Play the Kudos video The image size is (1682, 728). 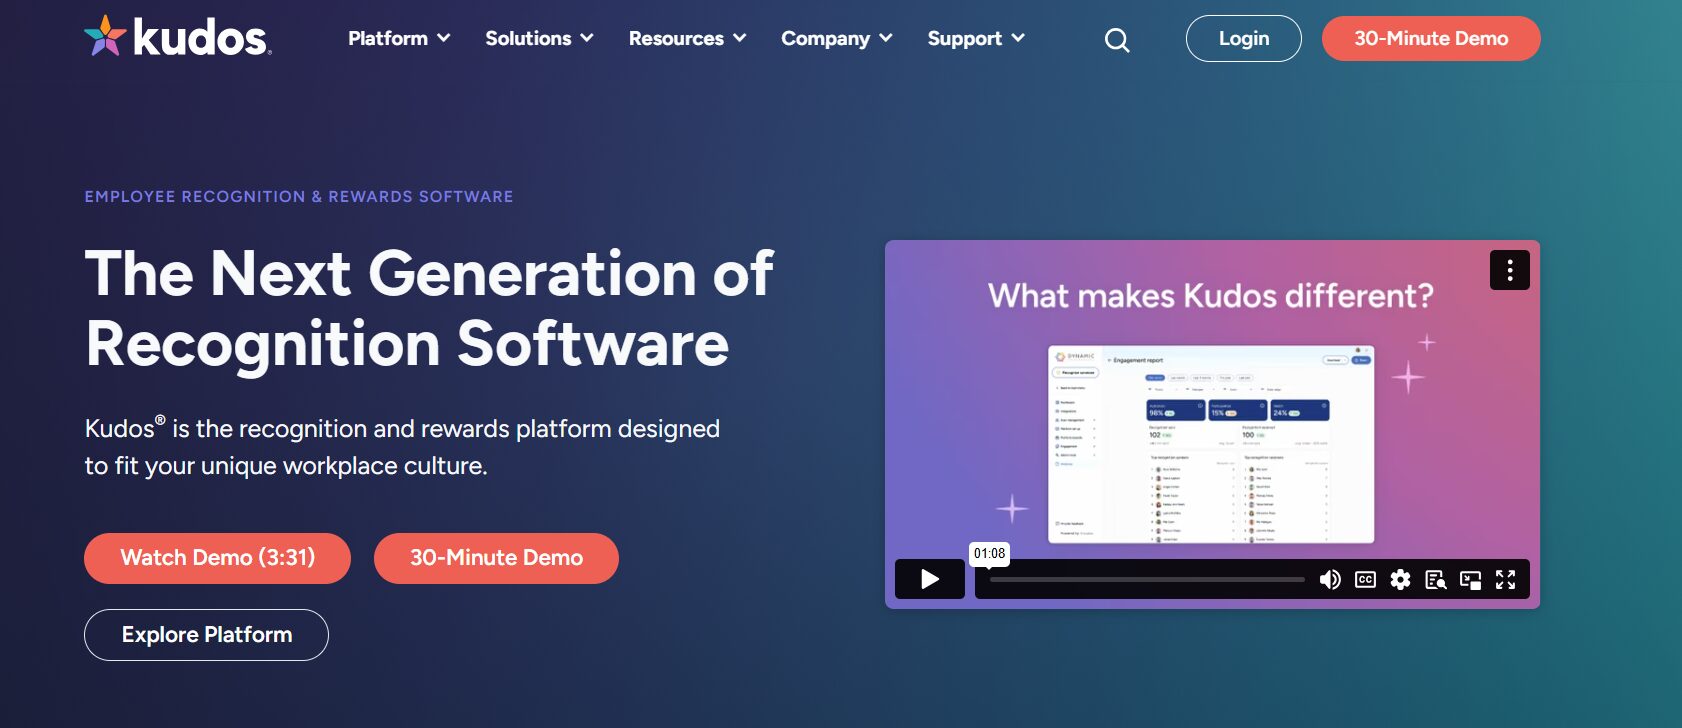coord(930,579)
